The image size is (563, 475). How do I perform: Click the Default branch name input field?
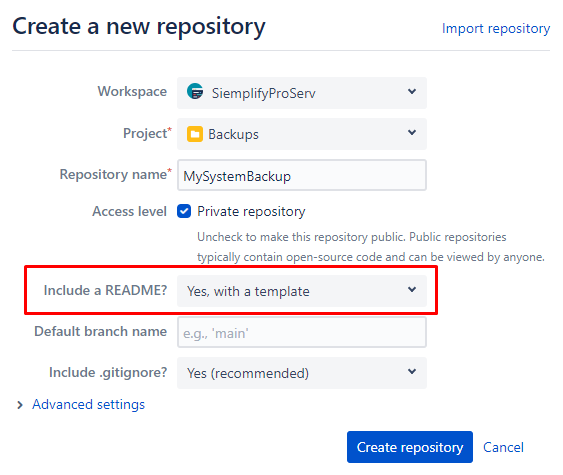pos(302,332)
